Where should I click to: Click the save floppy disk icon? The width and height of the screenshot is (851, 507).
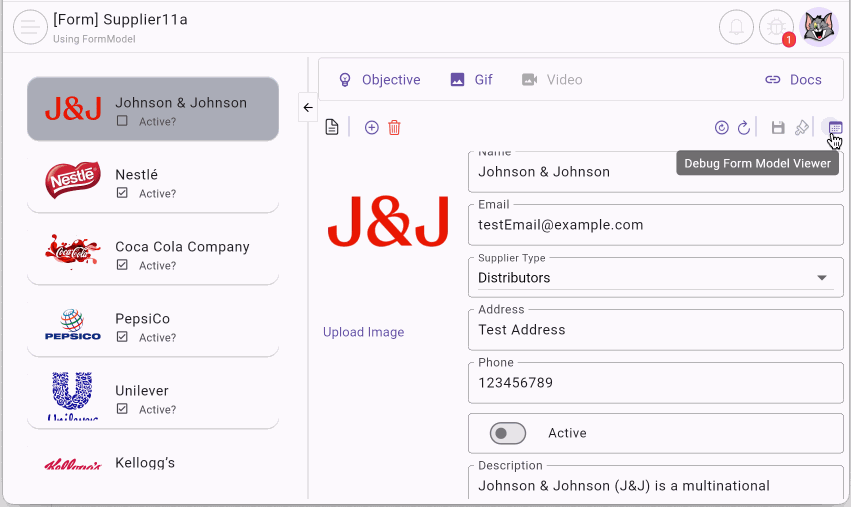pyautogui.click(x=778, y=128)
